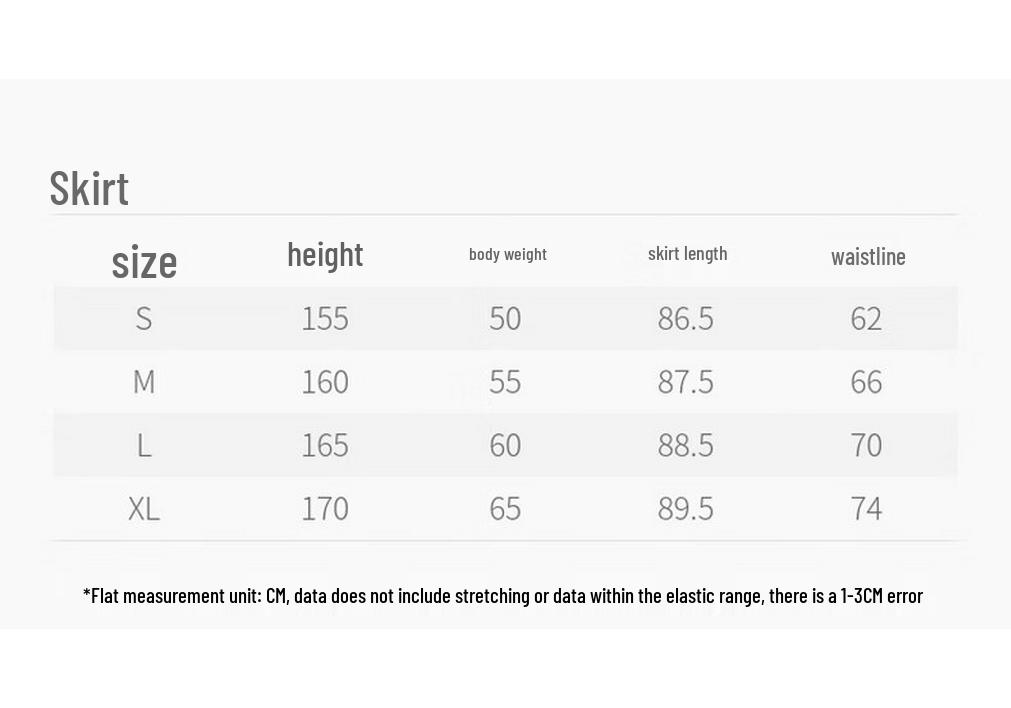Image resolution: width=1011 pixels, height=708 pixels.
Task: Click waistline value 74
Action: (x=866, y=509)
